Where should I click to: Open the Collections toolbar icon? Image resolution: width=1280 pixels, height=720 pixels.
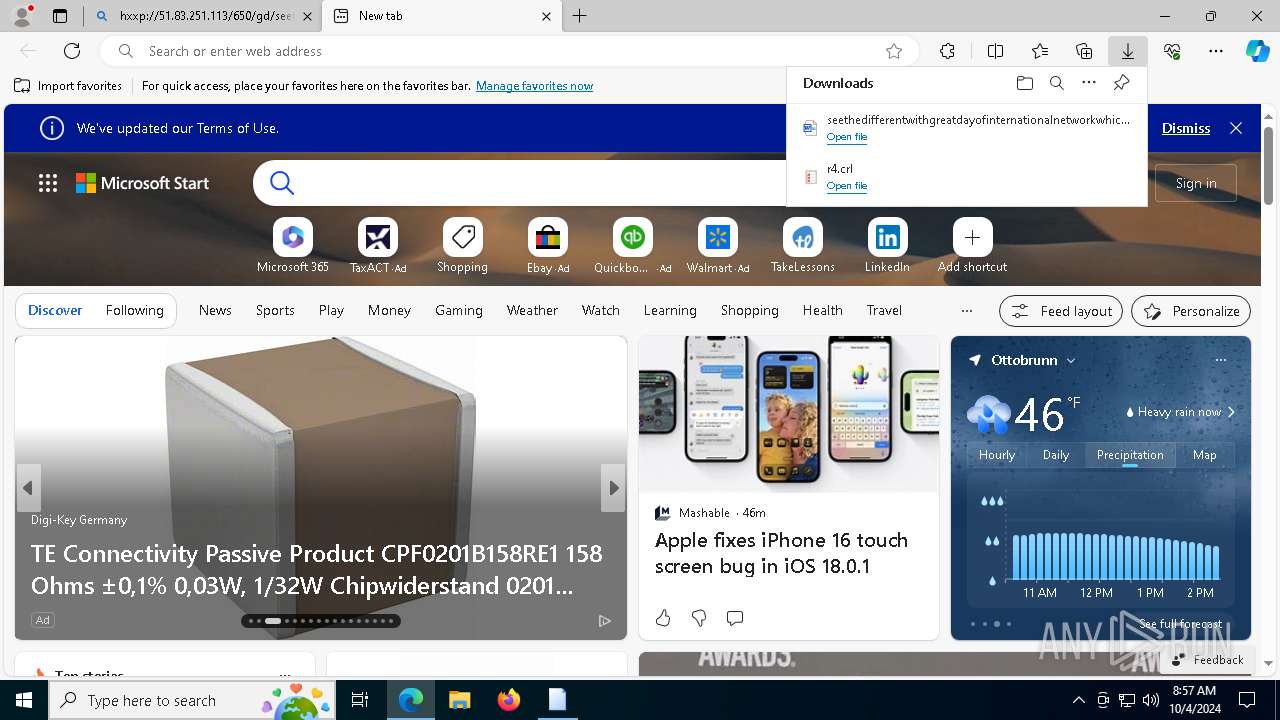(x=1084, y=51)
